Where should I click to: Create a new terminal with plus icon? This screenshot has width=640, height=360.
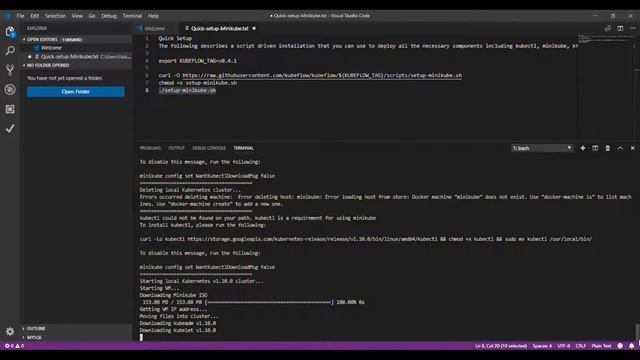(x=583, y=148)
